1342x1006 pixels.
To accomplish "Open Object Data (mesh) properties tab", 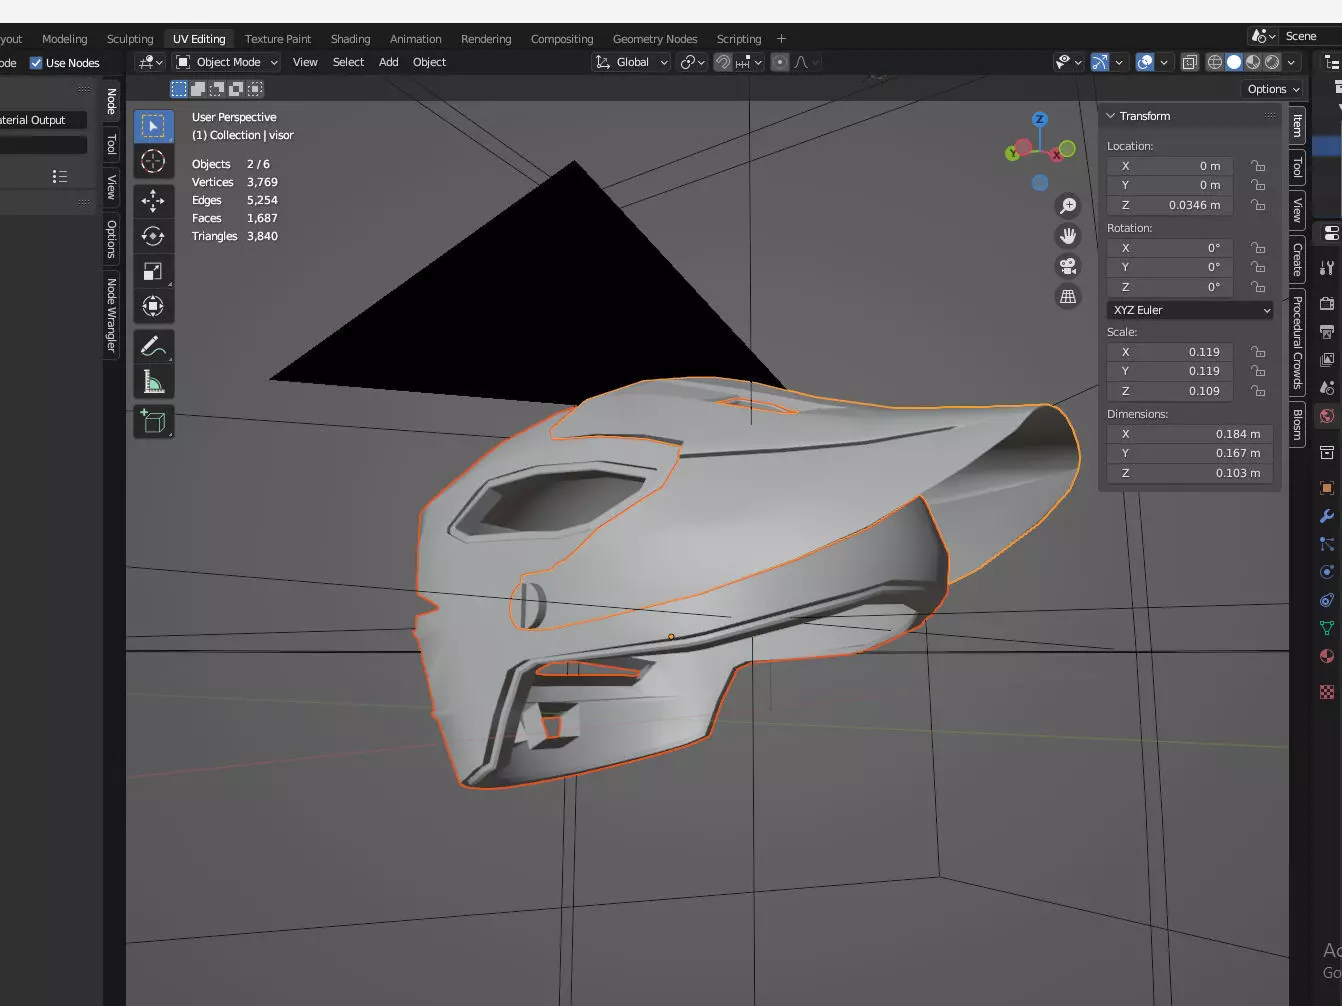I will pyautogui.click(x=1327, y=628).
